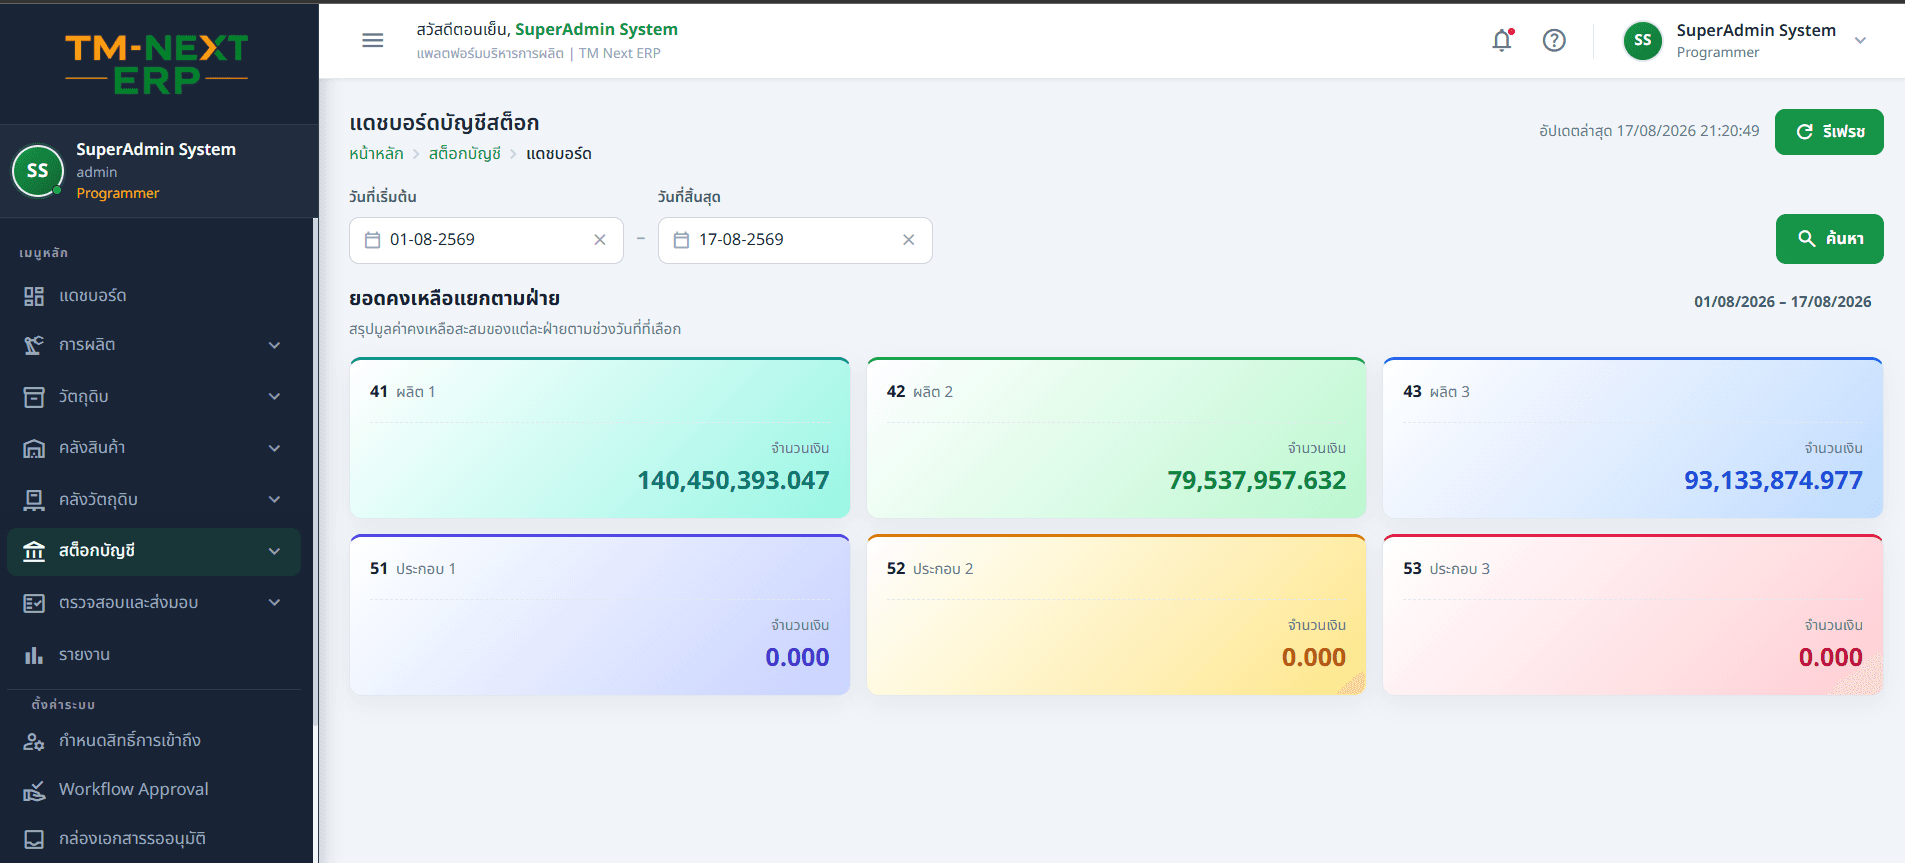The width and height of the screenshot is (1905, 863).
Task: Select the 51 ประกอบ 1 card
Action: pos(600,615)
